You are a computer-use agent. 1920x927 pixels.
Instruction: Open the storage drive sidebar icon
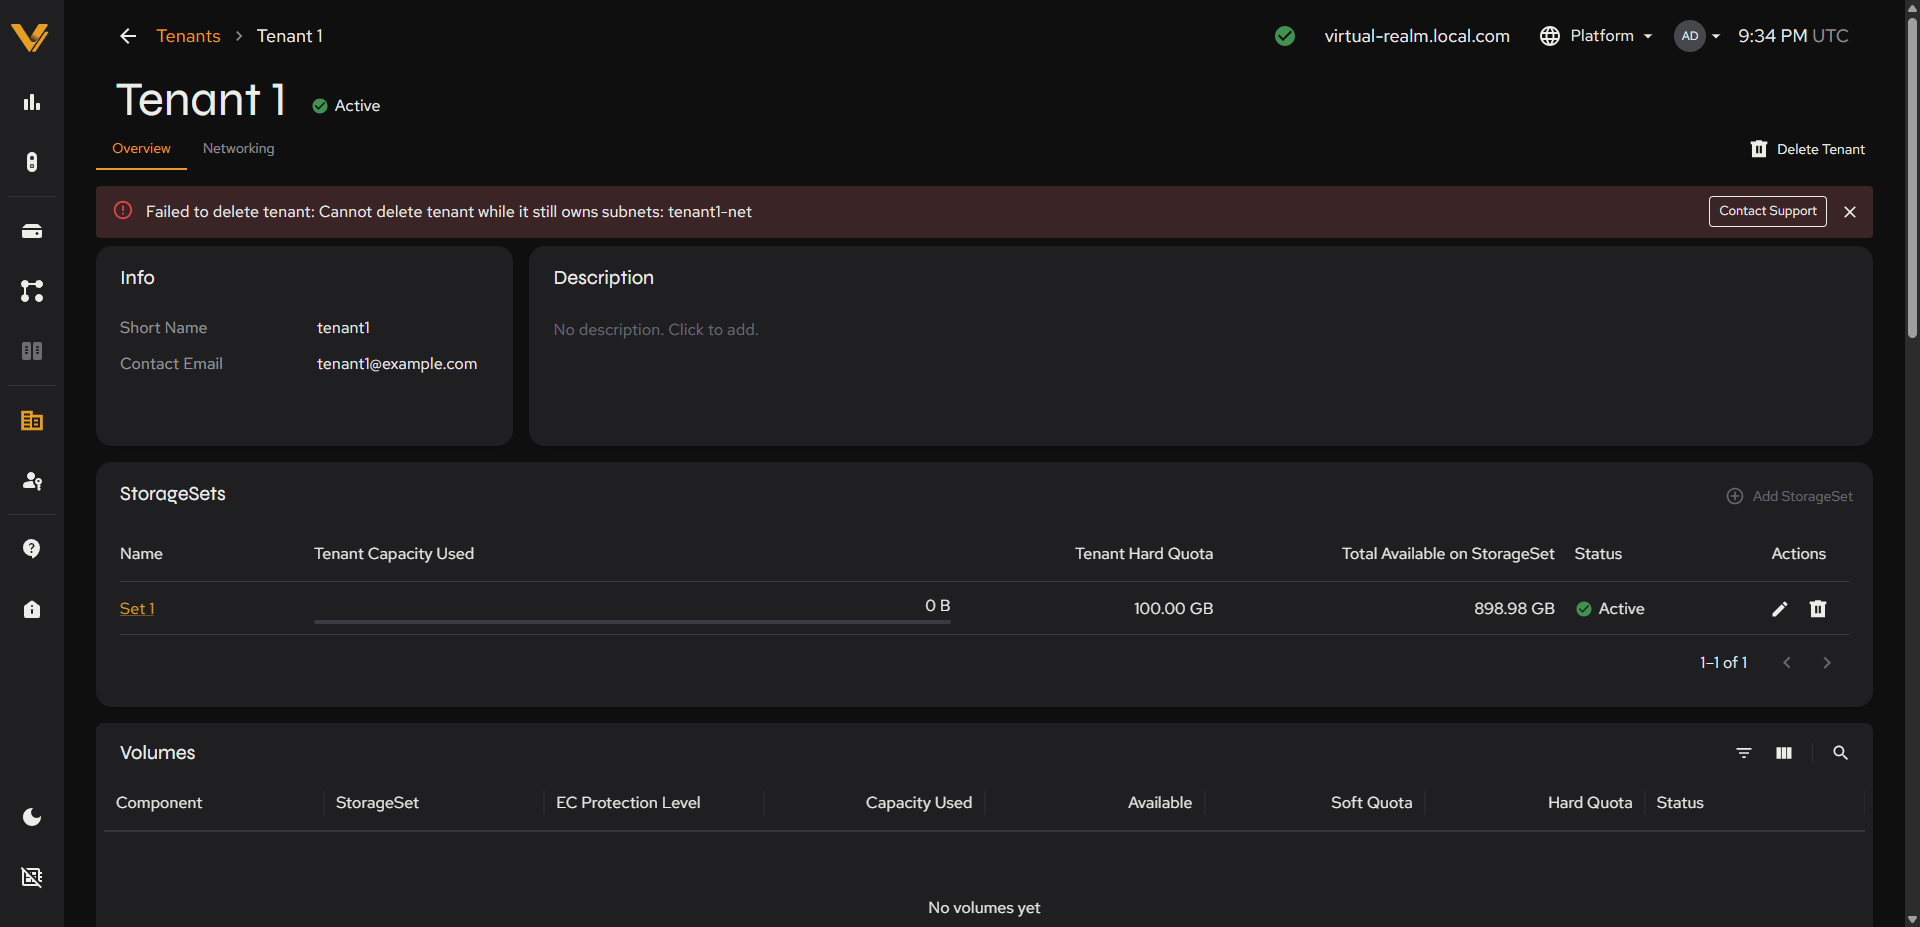(x=32, y=231)
